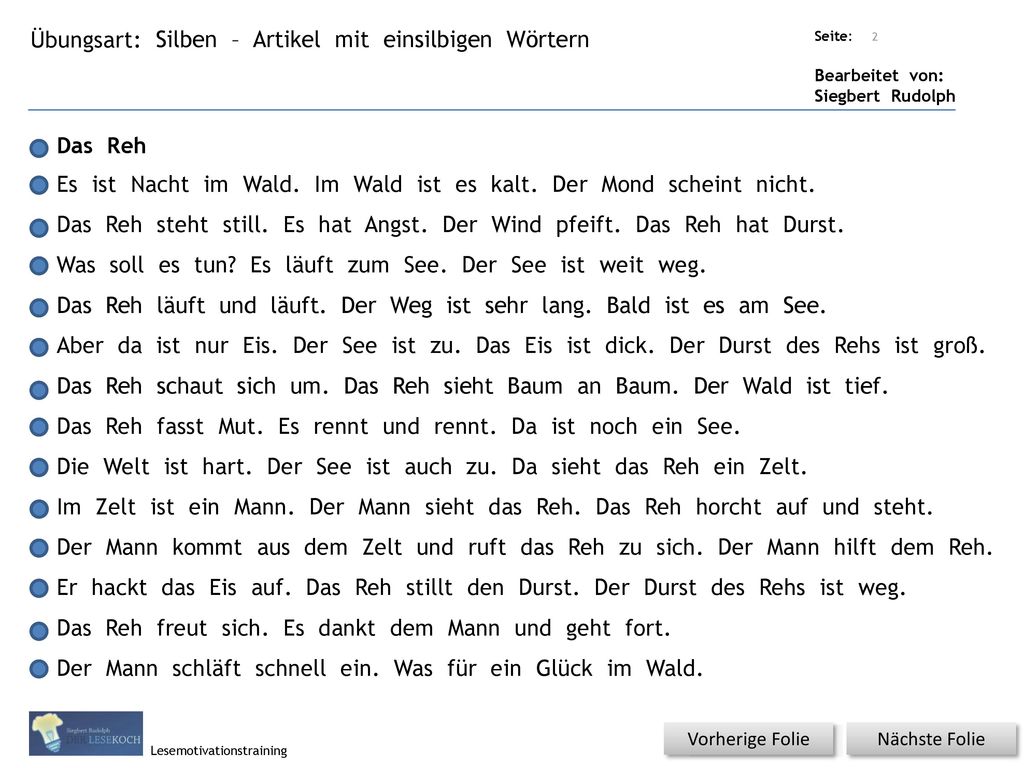Click the label 'Bearbeitet von:'
The width and height of the screenshot is (1024, 768).
878,76
